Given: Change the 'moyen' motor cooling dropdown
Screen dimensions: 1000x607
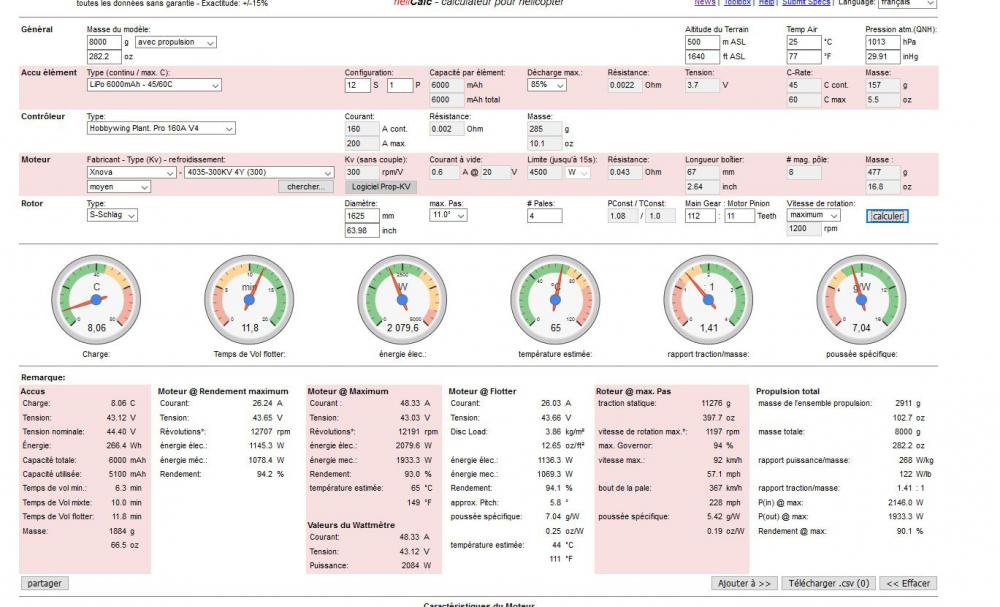Looking at the screenshot, I should click(119, 187).
